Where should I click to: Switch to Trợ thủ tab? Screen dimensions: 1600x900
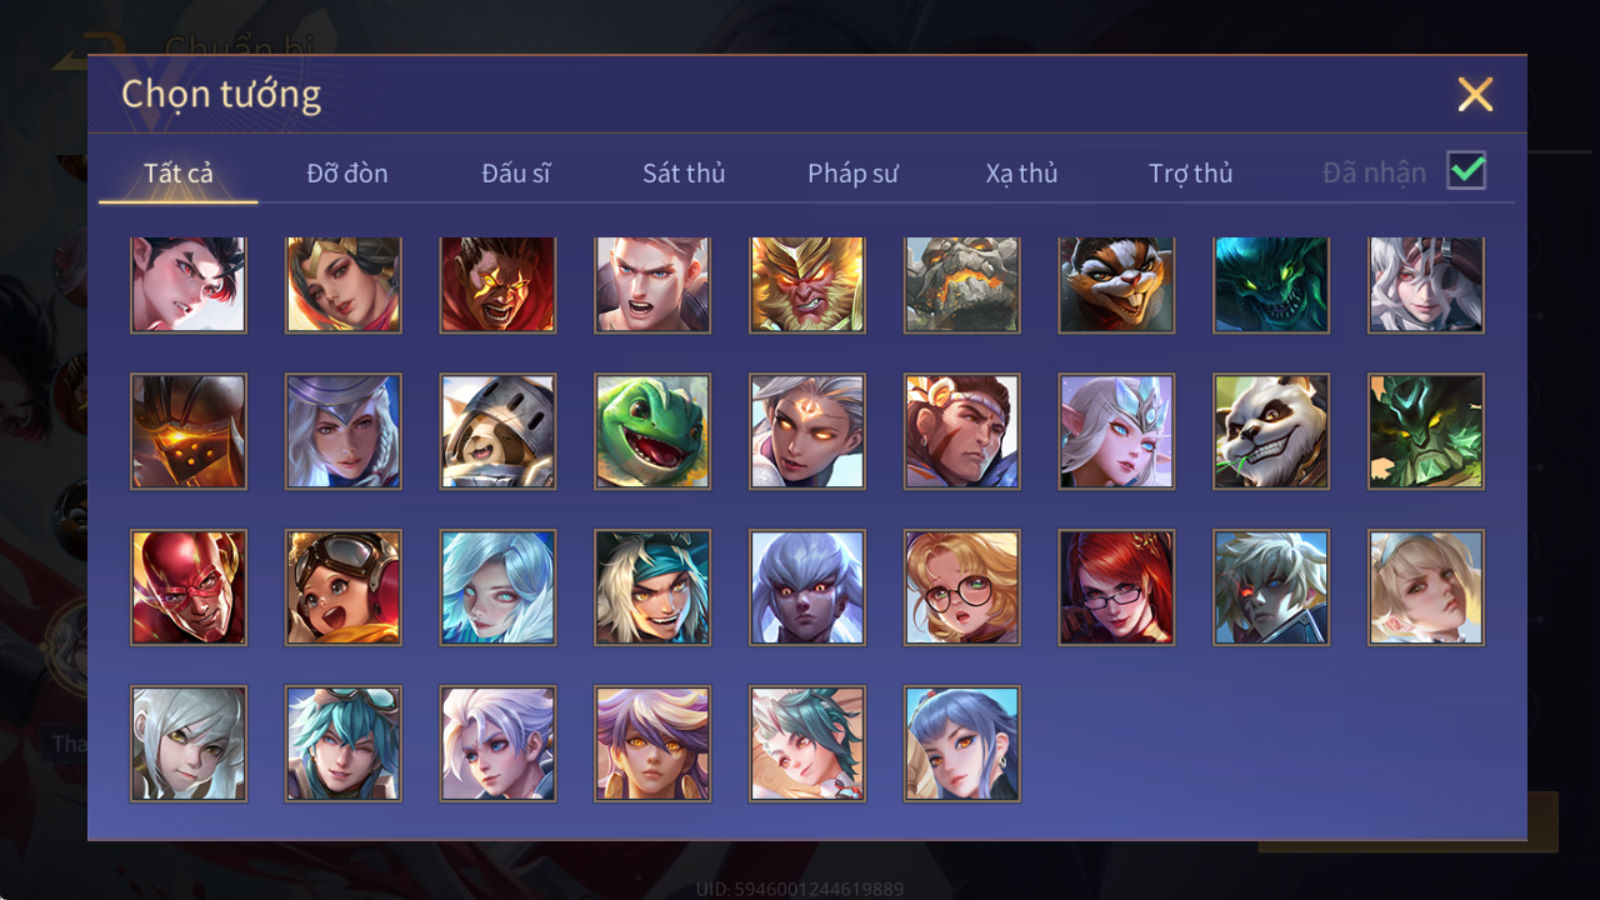pyautogui.click(x=1190, y=173)
